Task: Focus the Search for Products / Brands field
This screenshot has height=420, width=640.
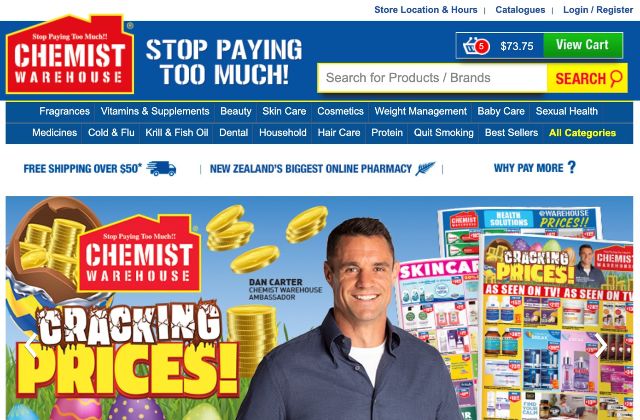Action: 432,78
